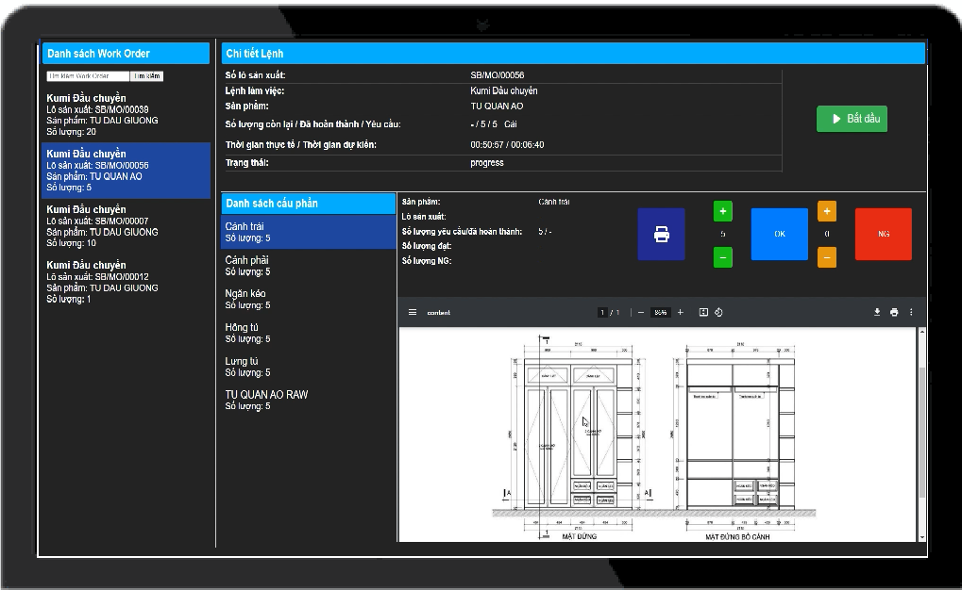
Task: Download the PDF drawing
Action: pos(877,313)
